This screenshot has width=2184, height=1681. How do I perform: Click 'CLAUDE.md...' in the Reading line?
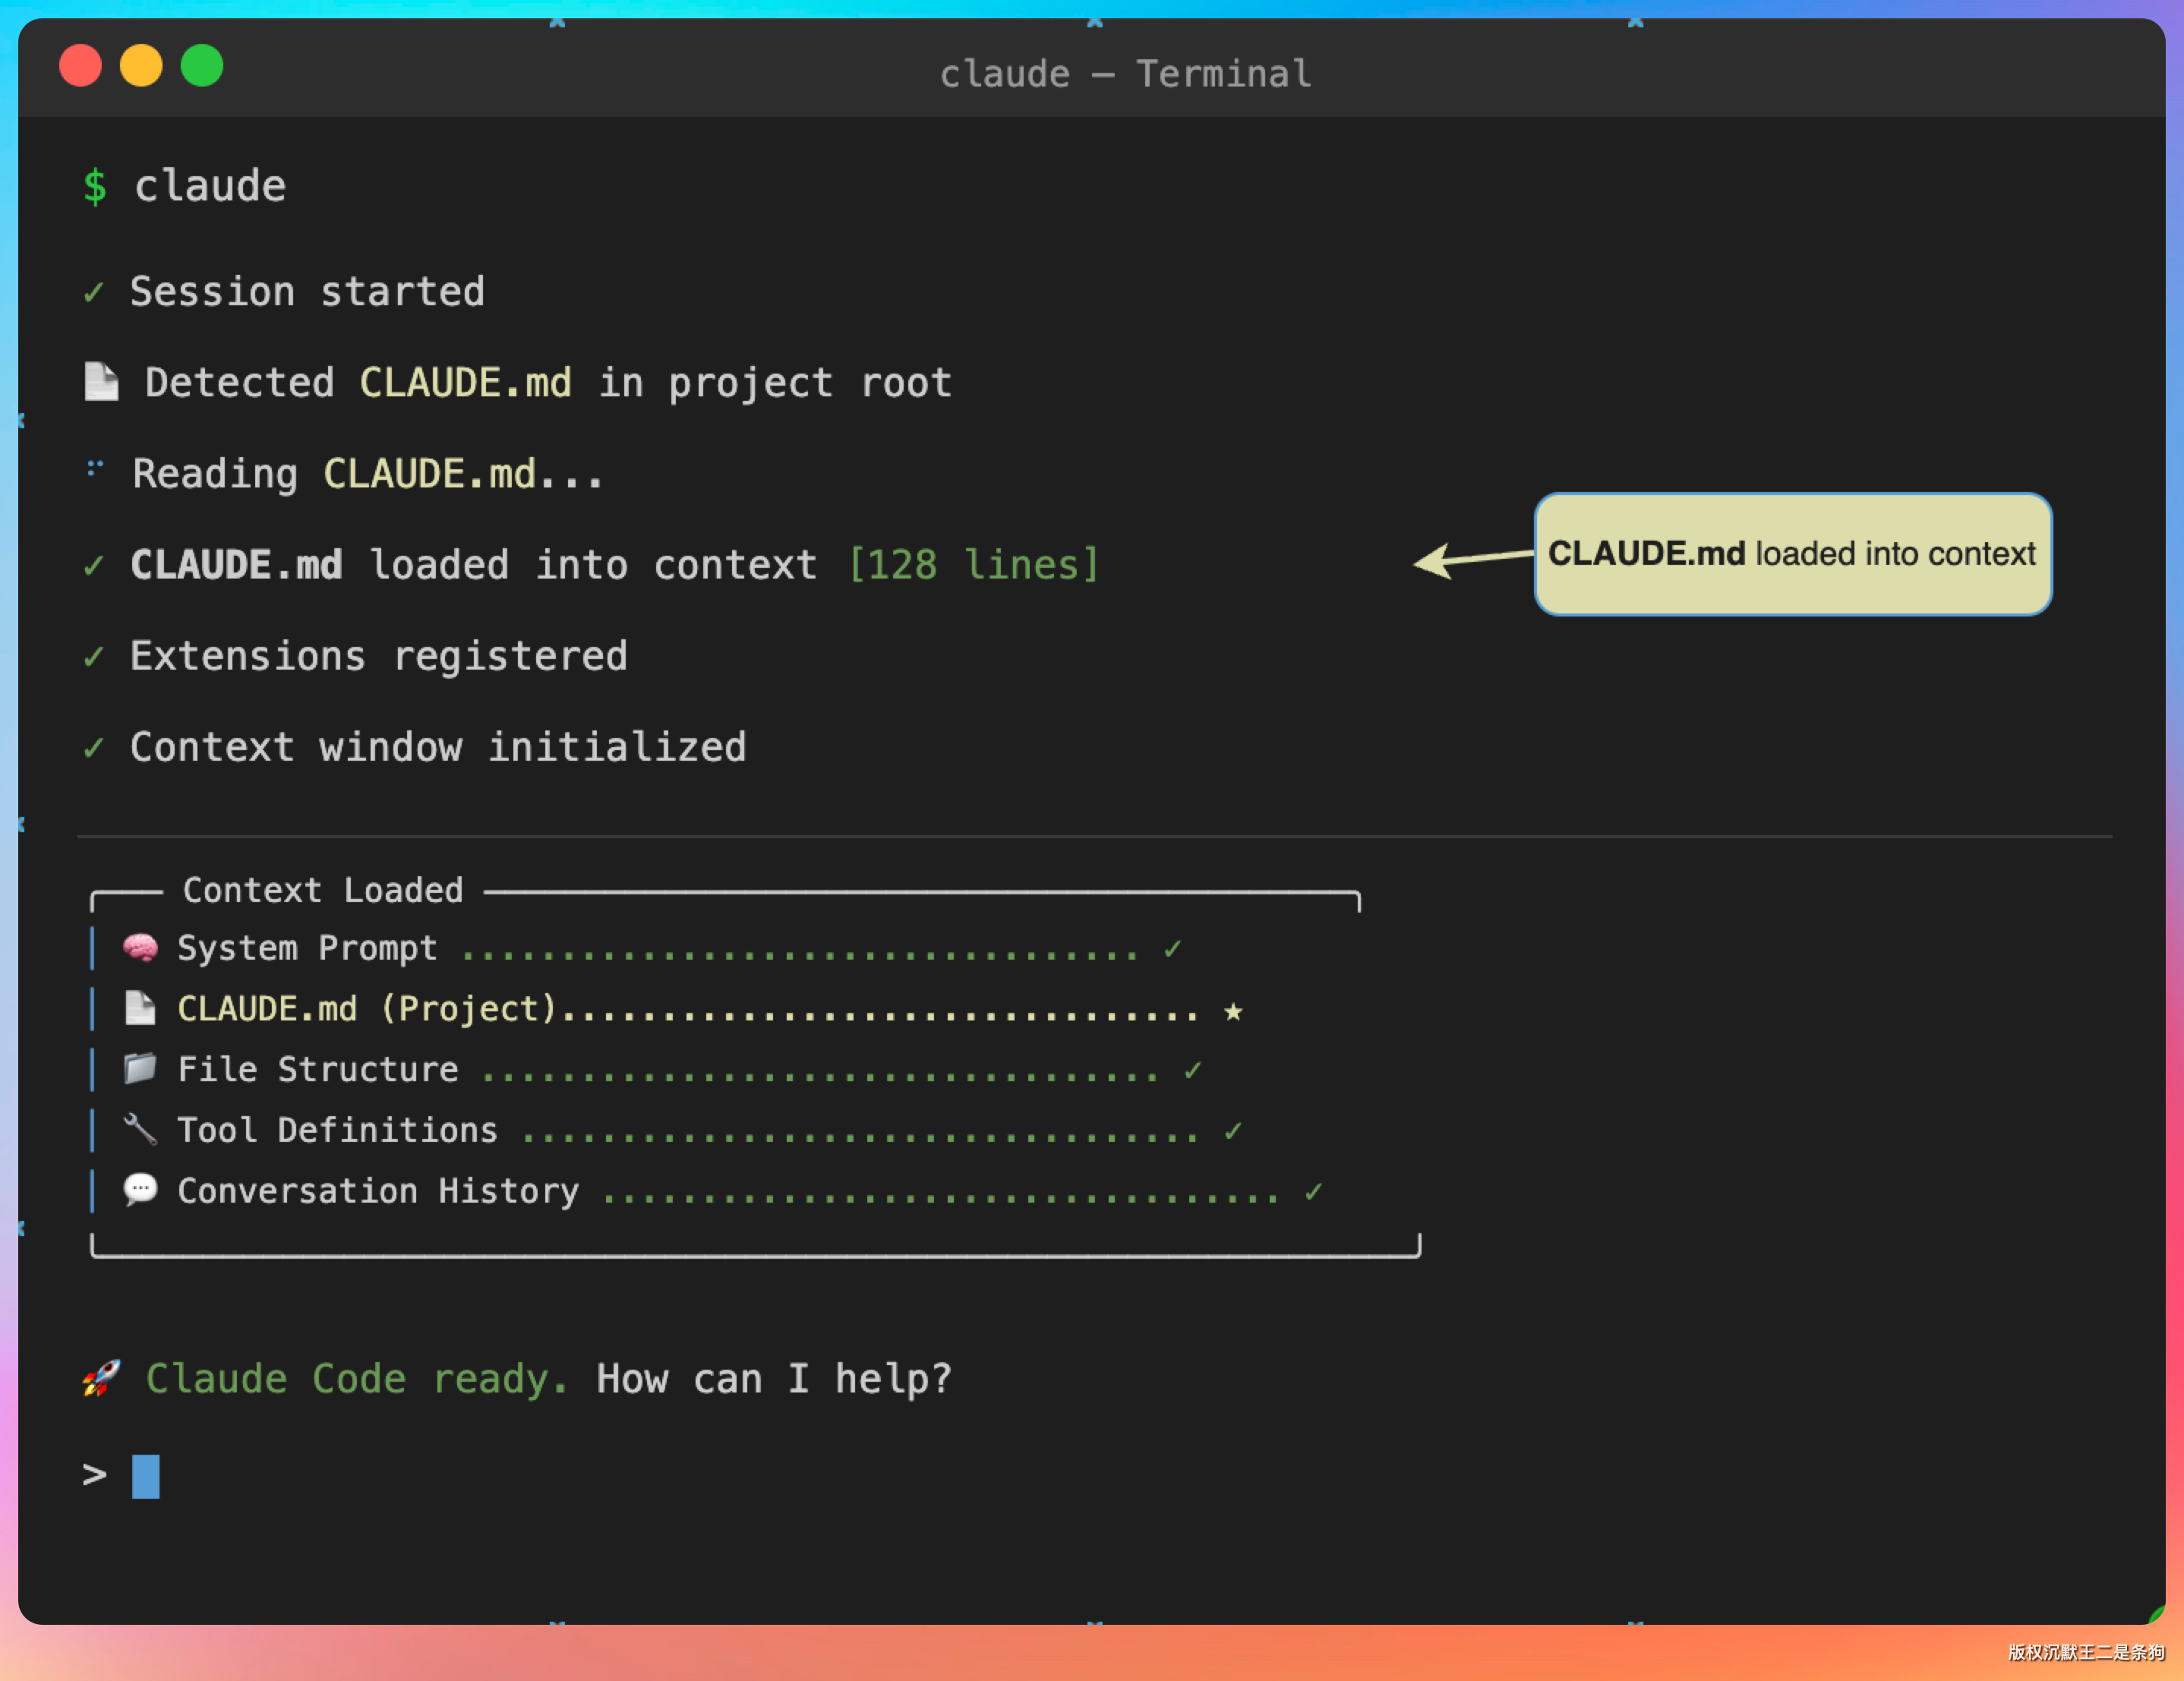463,474
